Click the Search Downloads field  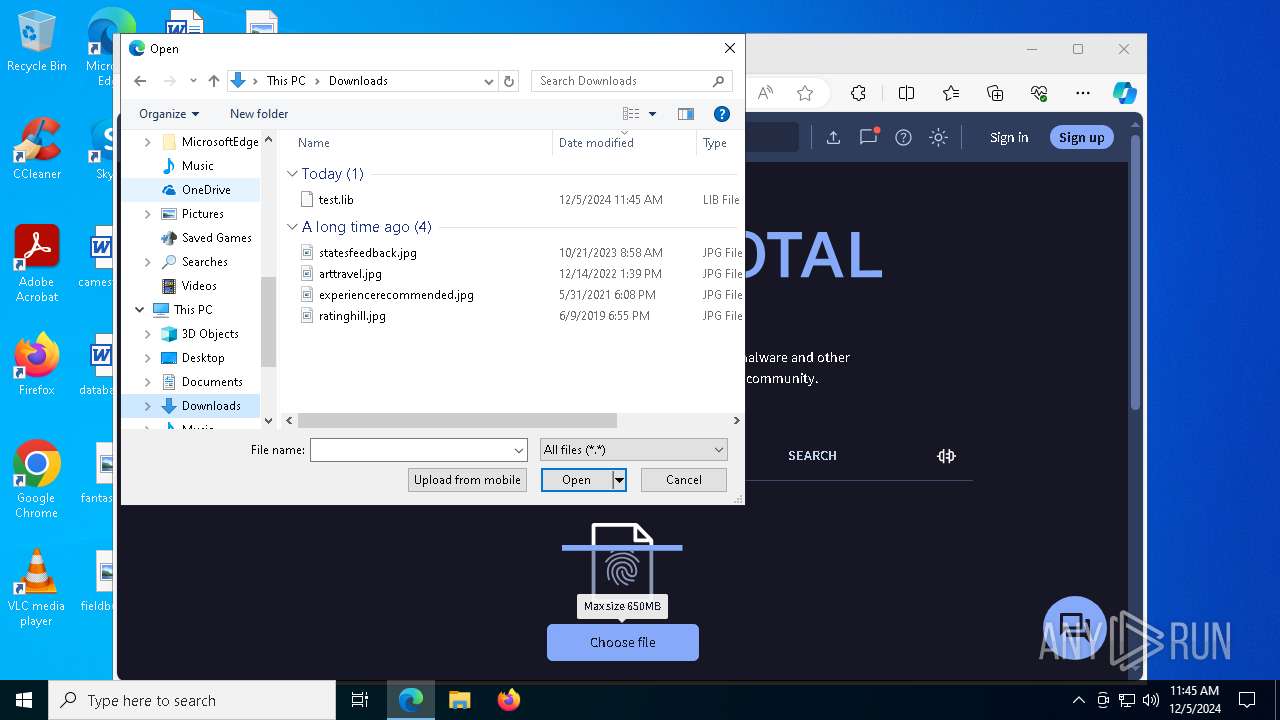[x=622, y=81]
